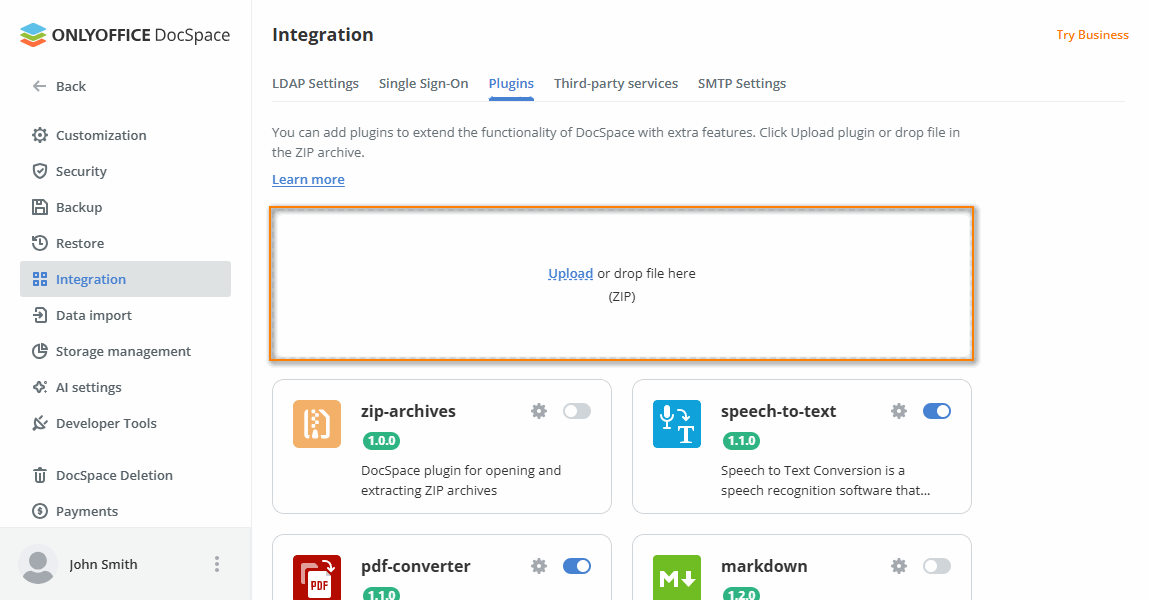Open the Third-party services tab
The width and height of the screenshot is (1149, 600).
coord(615,83)
